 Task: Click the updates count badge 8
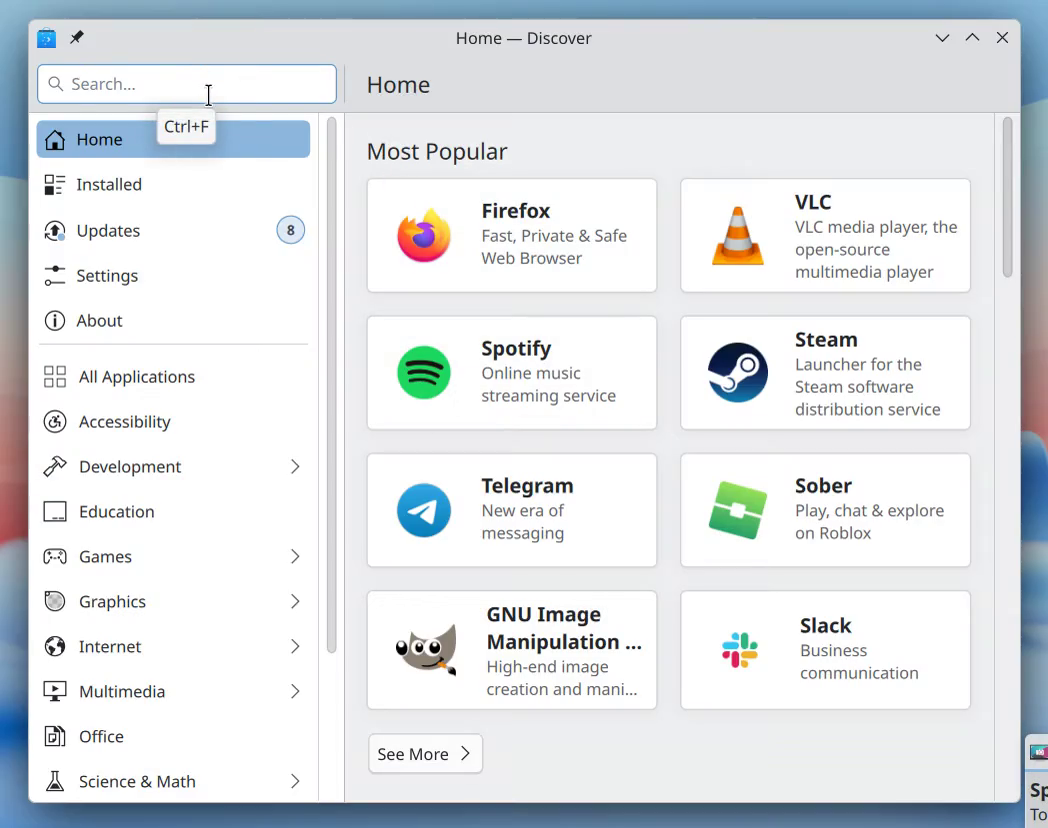pos(291,231)
